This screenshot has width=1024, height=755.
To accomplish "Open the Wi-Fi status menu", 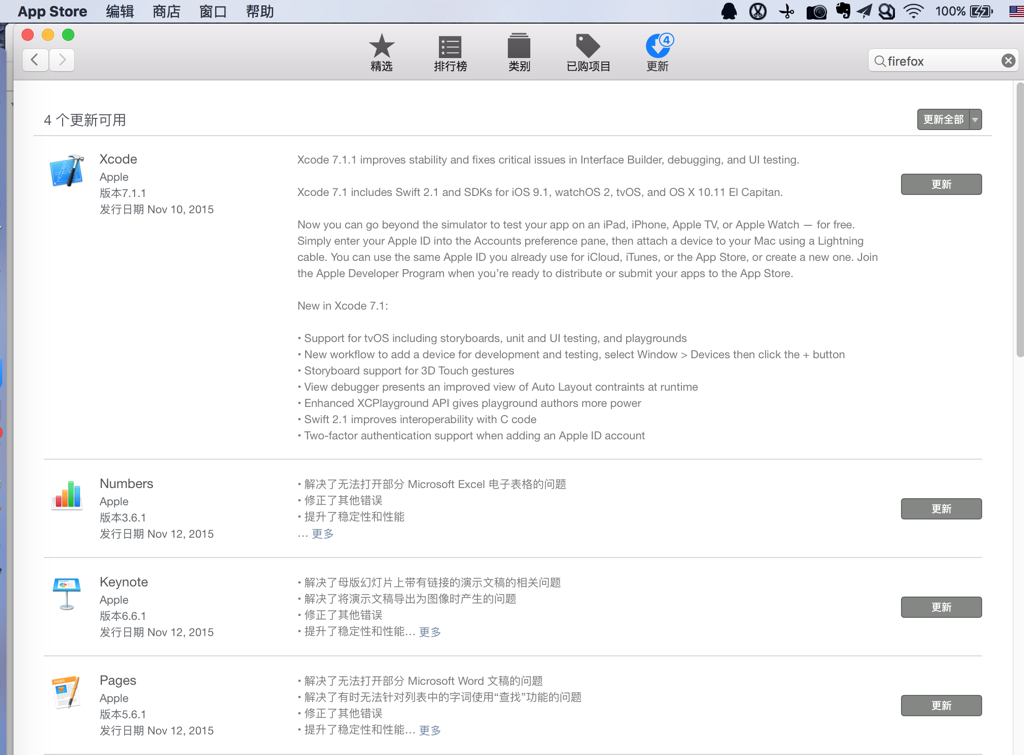I will (913, 11).
